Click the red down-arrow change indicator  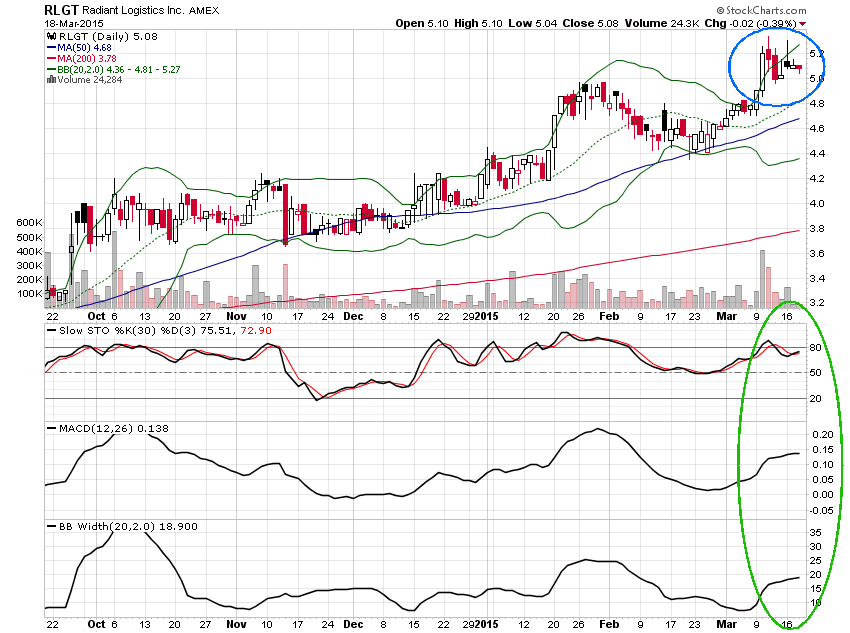[x=802, y=24]
